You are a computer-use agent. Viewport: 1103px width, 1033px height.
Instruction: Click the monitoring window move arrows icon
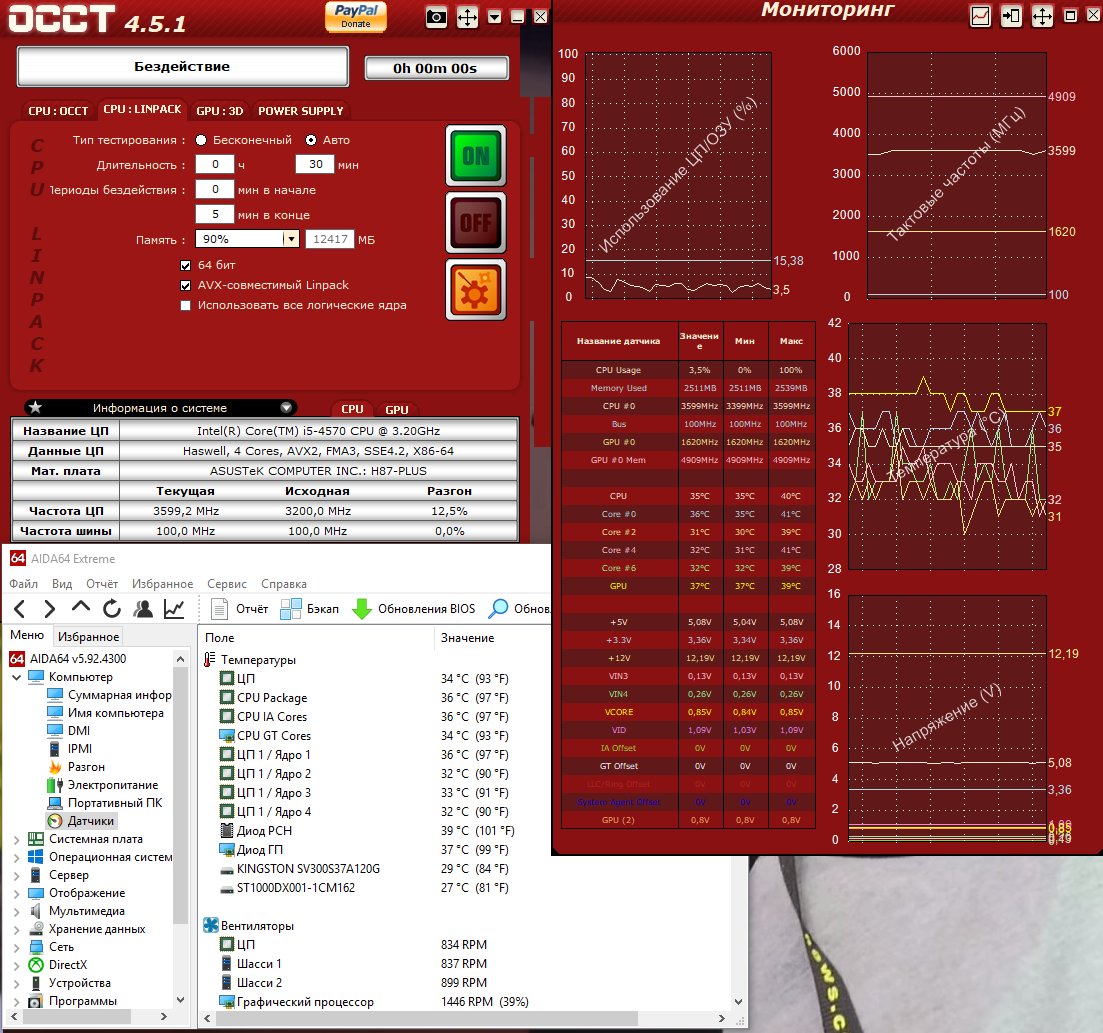[1042, 15]
